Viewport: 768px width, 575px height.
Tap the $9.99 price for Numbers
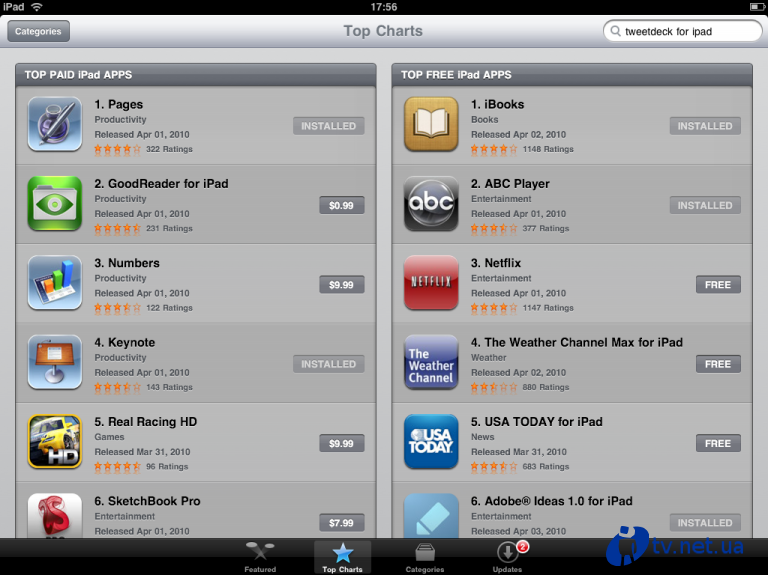[341, 285]
